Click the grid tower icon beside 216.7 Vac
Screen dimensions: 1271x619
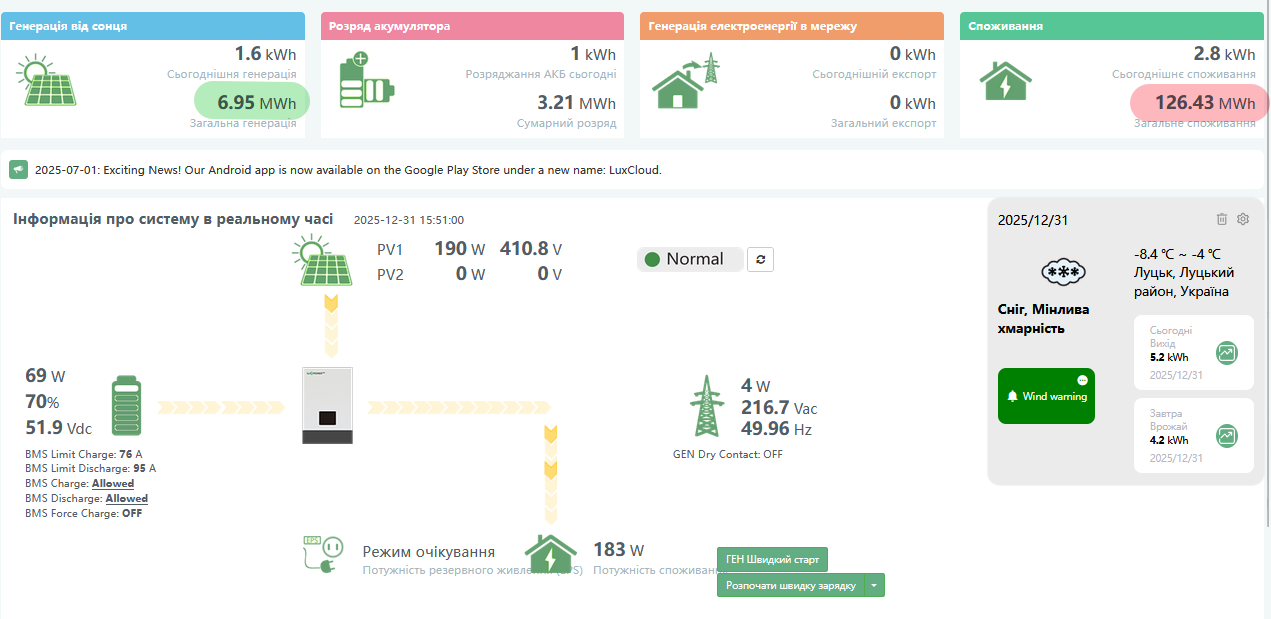(x=706, y=406)
